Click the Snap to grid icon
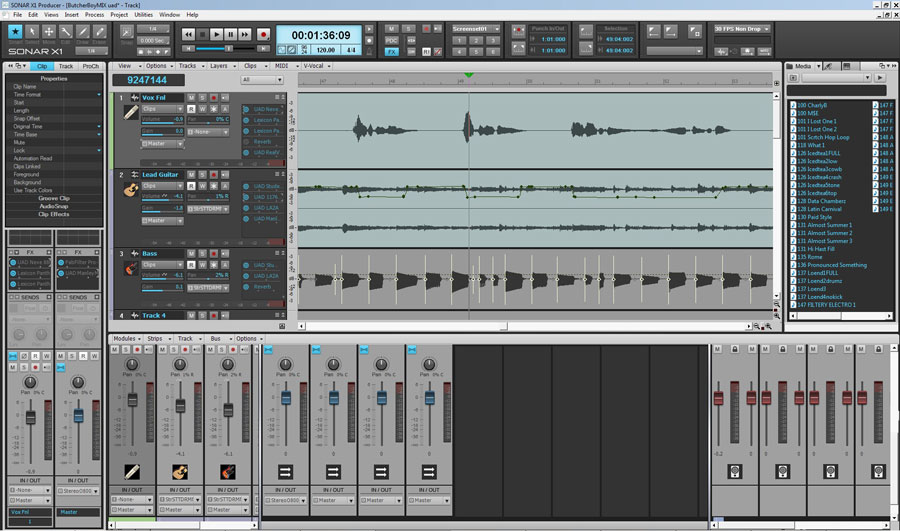This screenshot has width=900, height=531. click(x=126, y=32)
